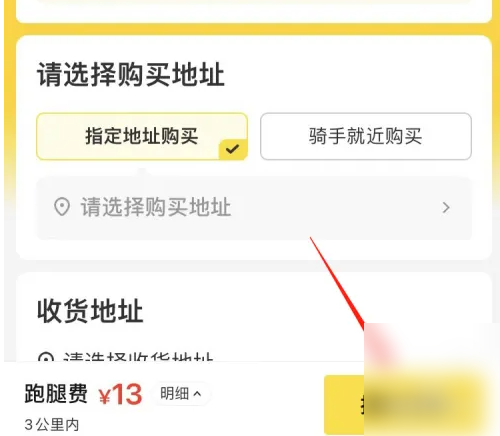Click the circular locator icon under 收货地址
The width and height of the screenshot is (500, 436).
click(46, 357)
